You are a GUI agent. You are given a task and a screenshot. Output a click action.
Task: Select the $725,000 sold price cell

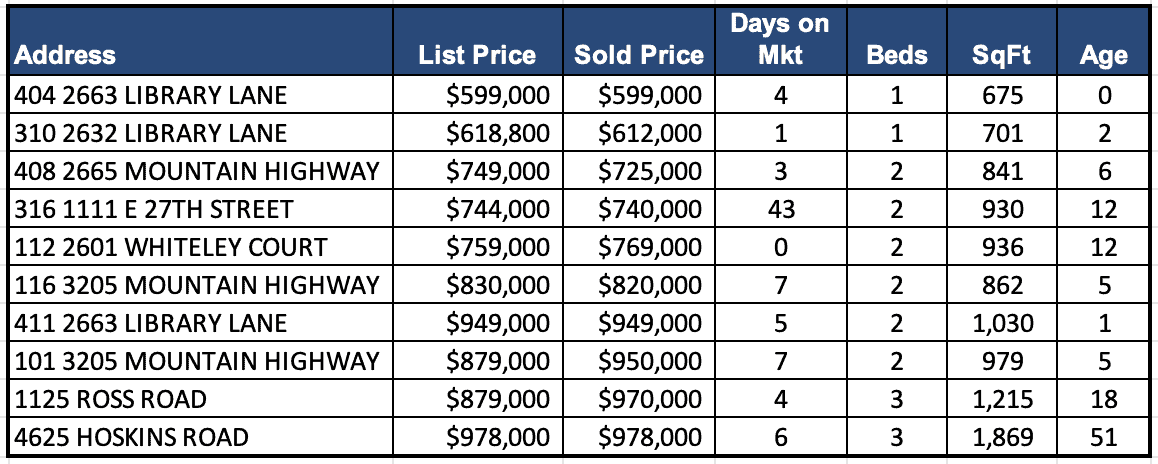point(652,172)
